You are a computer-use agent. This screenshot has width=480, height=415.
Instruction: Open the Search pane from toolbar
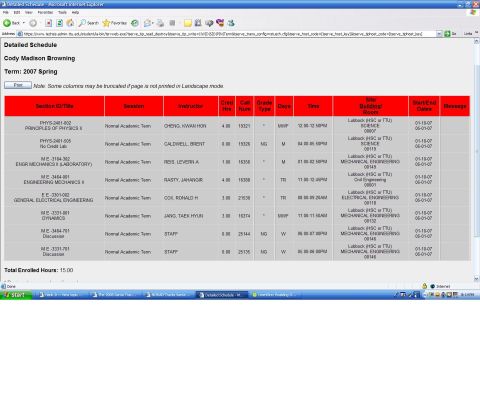(x=89, y=23)
